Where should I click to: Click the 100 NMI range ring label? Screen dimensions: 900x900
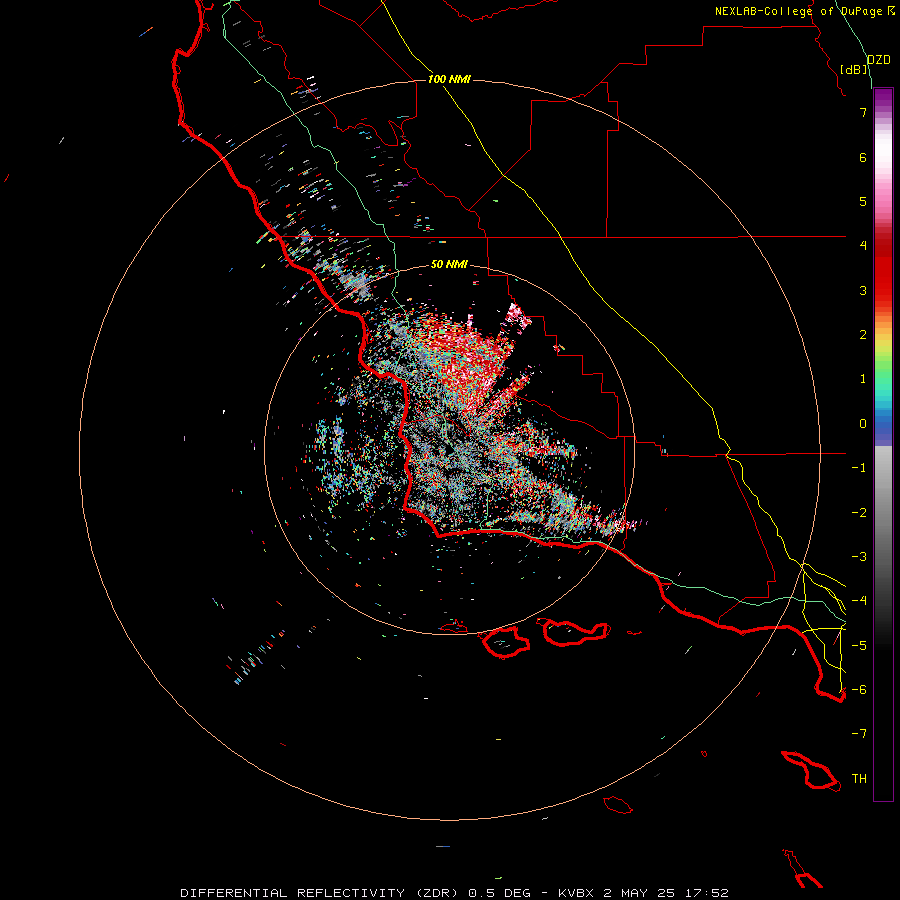pos(449,79)
